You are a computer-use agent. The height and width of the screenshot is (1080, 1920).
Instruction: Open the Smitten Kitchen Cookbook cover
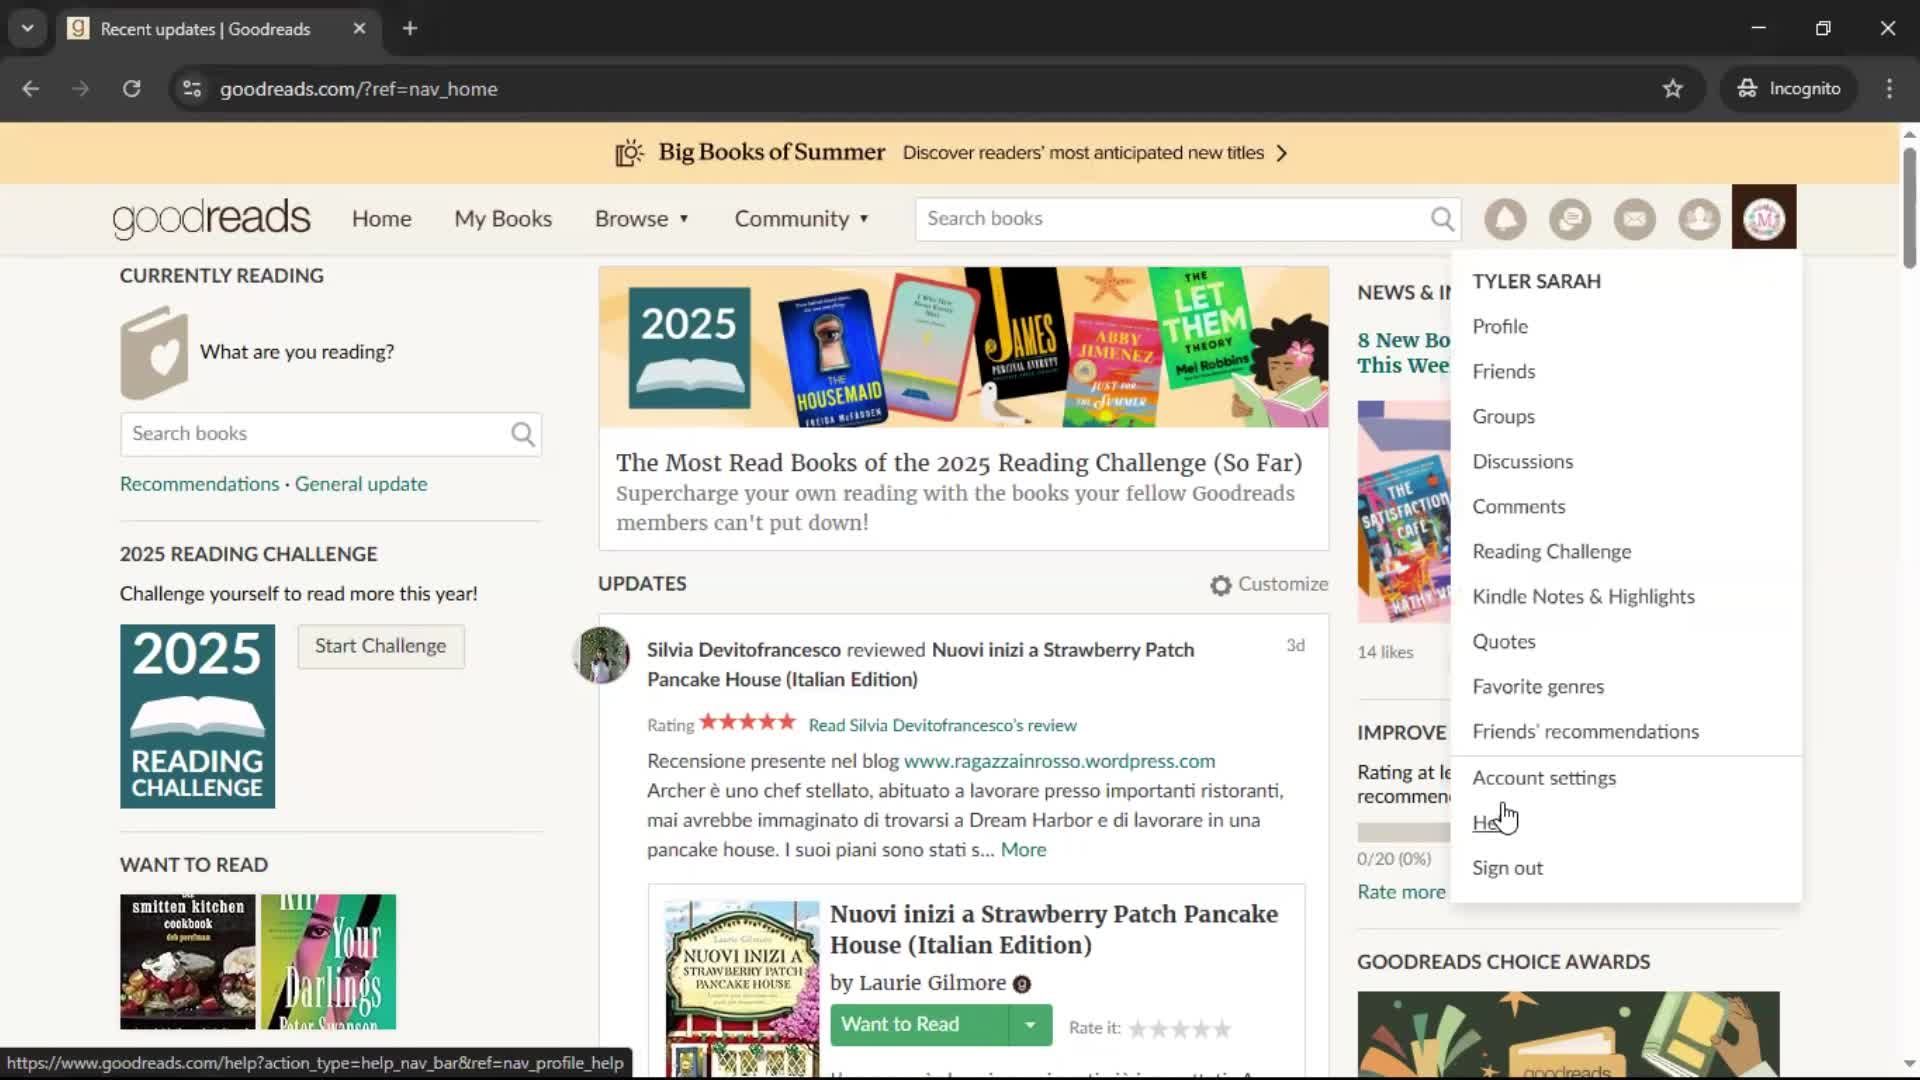188,962
